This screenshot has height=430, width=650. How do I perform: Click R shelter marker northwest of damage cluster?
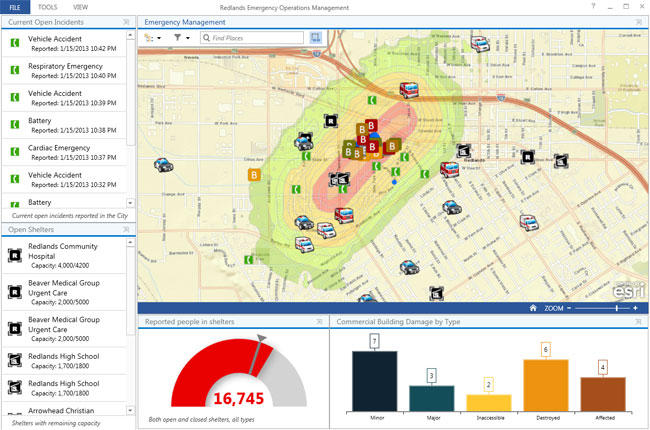(x=330, y=121)
